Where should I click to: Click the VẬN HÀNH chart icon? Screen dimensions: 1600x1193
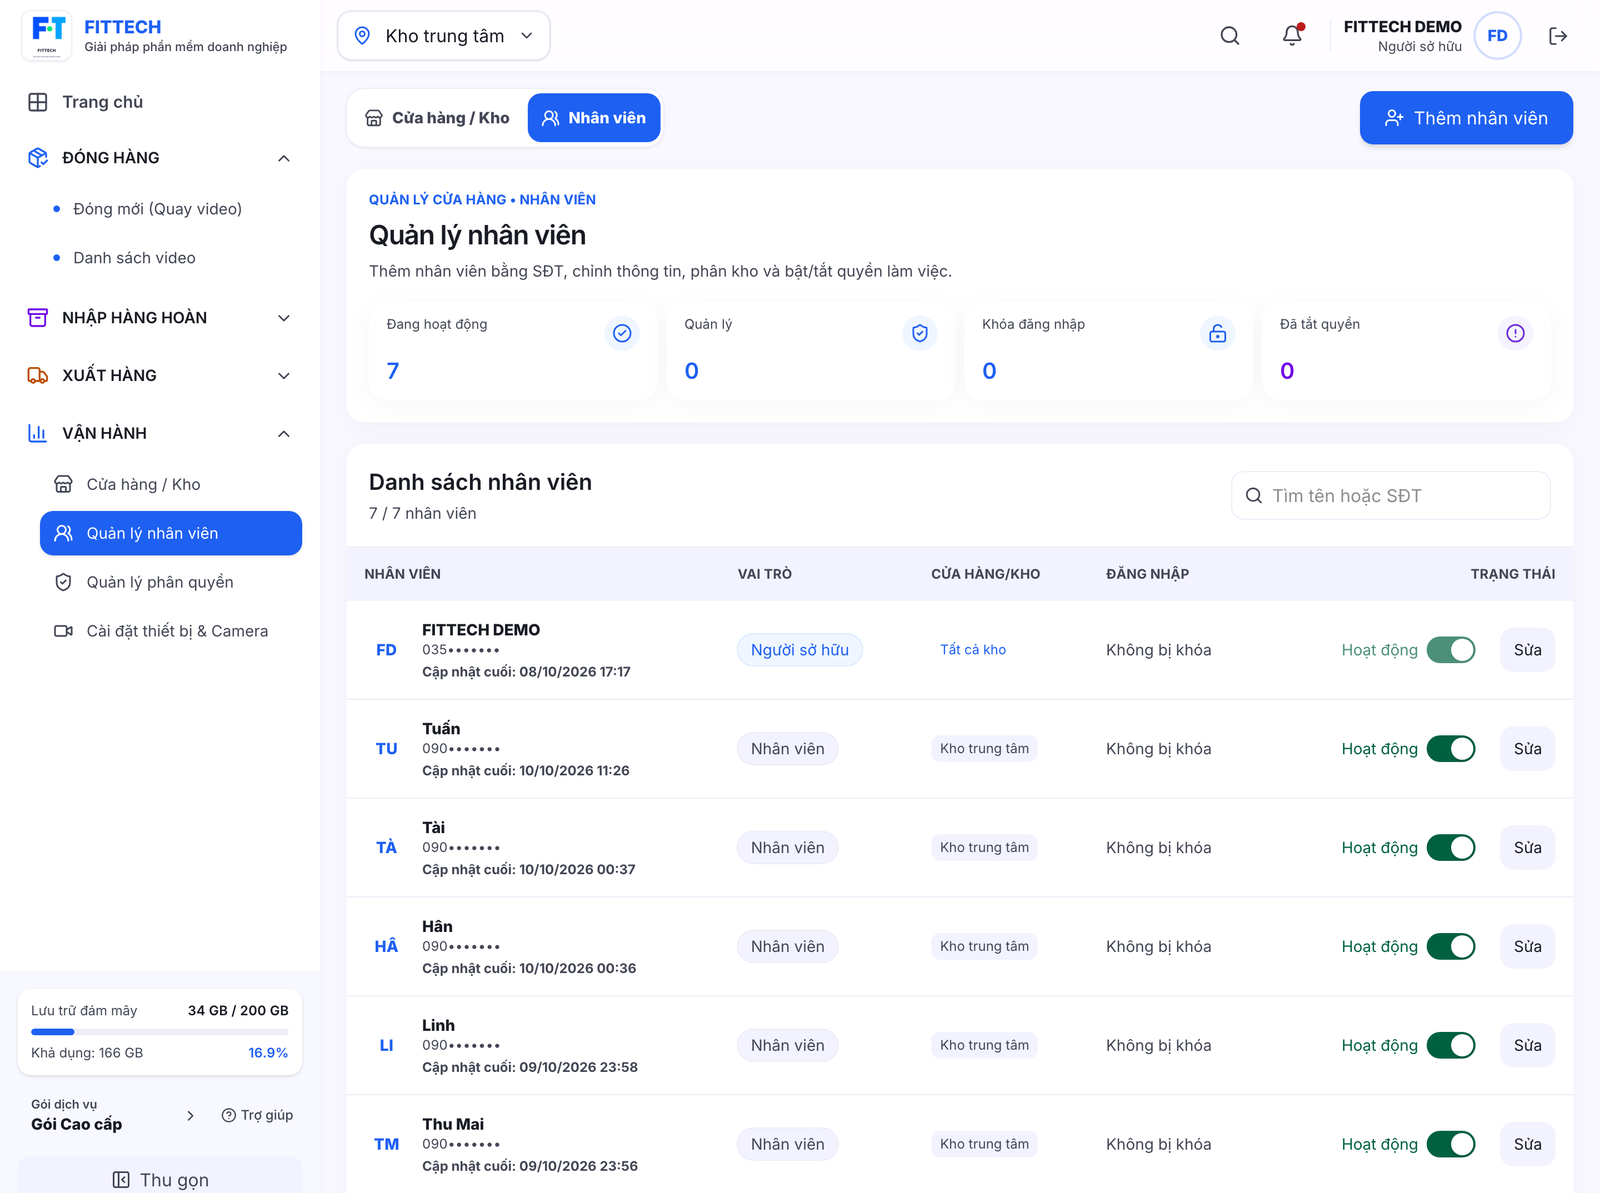(x=38, y=434)
